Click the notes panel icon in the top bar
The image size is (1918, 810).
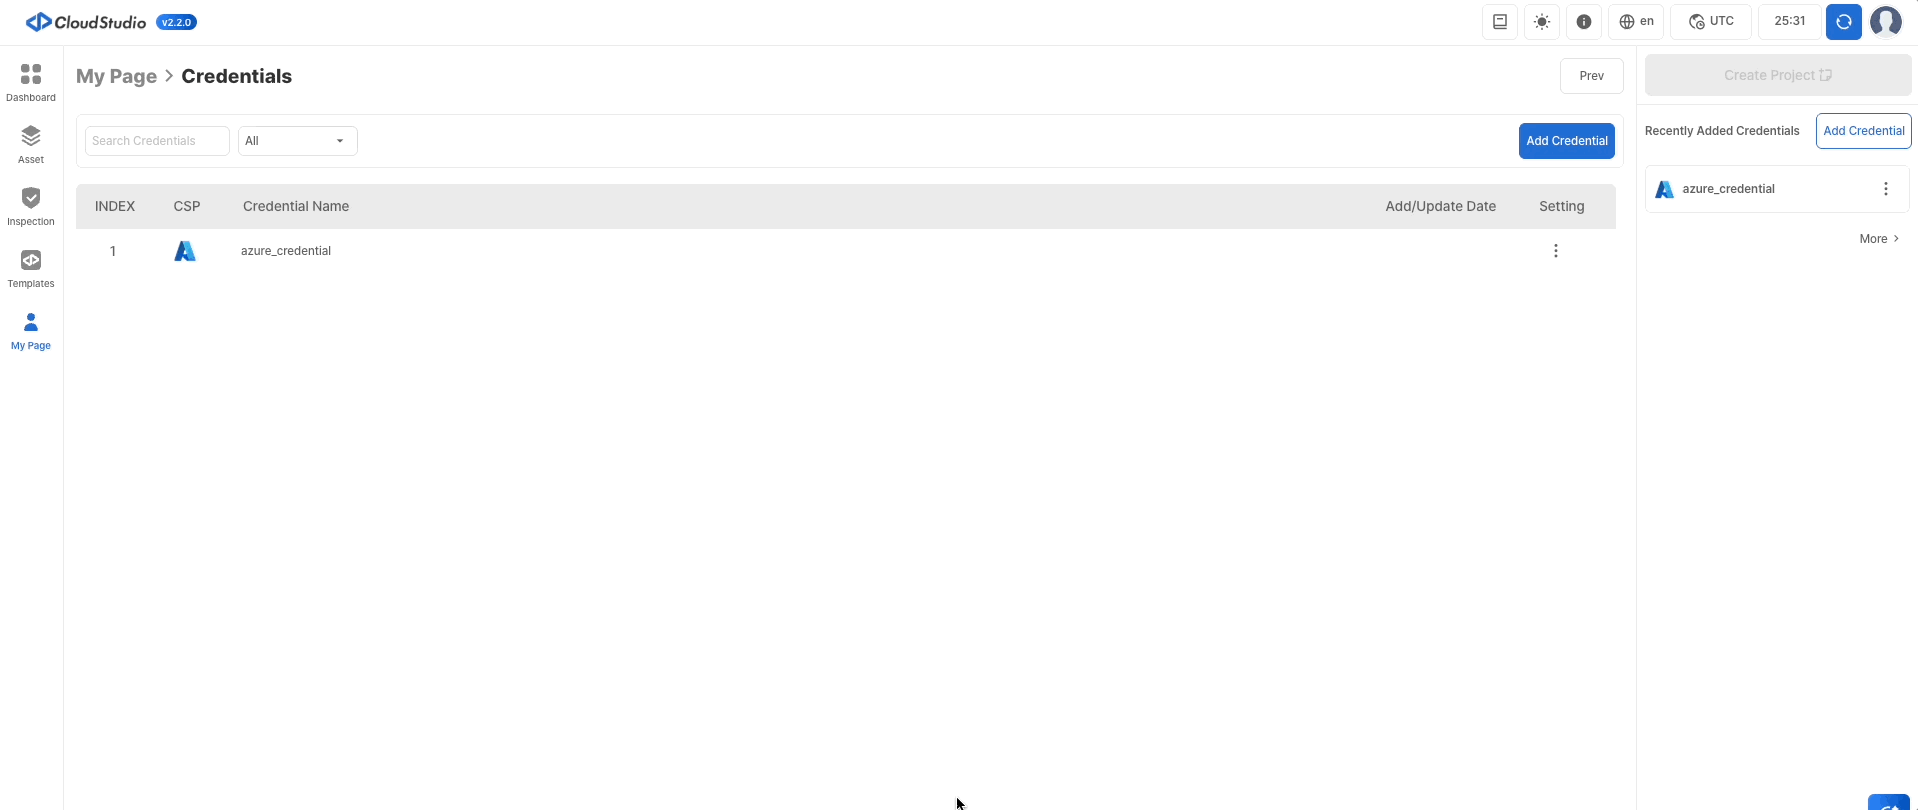point(1500,21)
